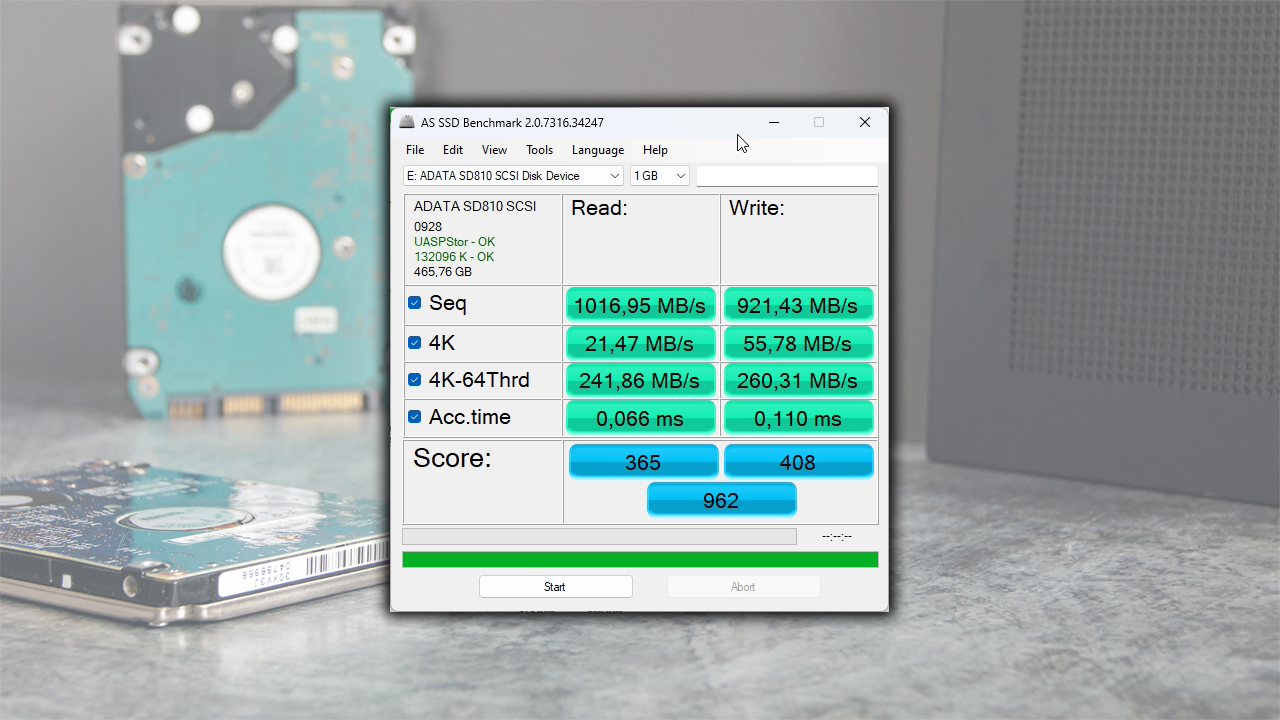Open the Language menu
The height and width of the screenshot is (720, 1280).
(x=598, y=150)
